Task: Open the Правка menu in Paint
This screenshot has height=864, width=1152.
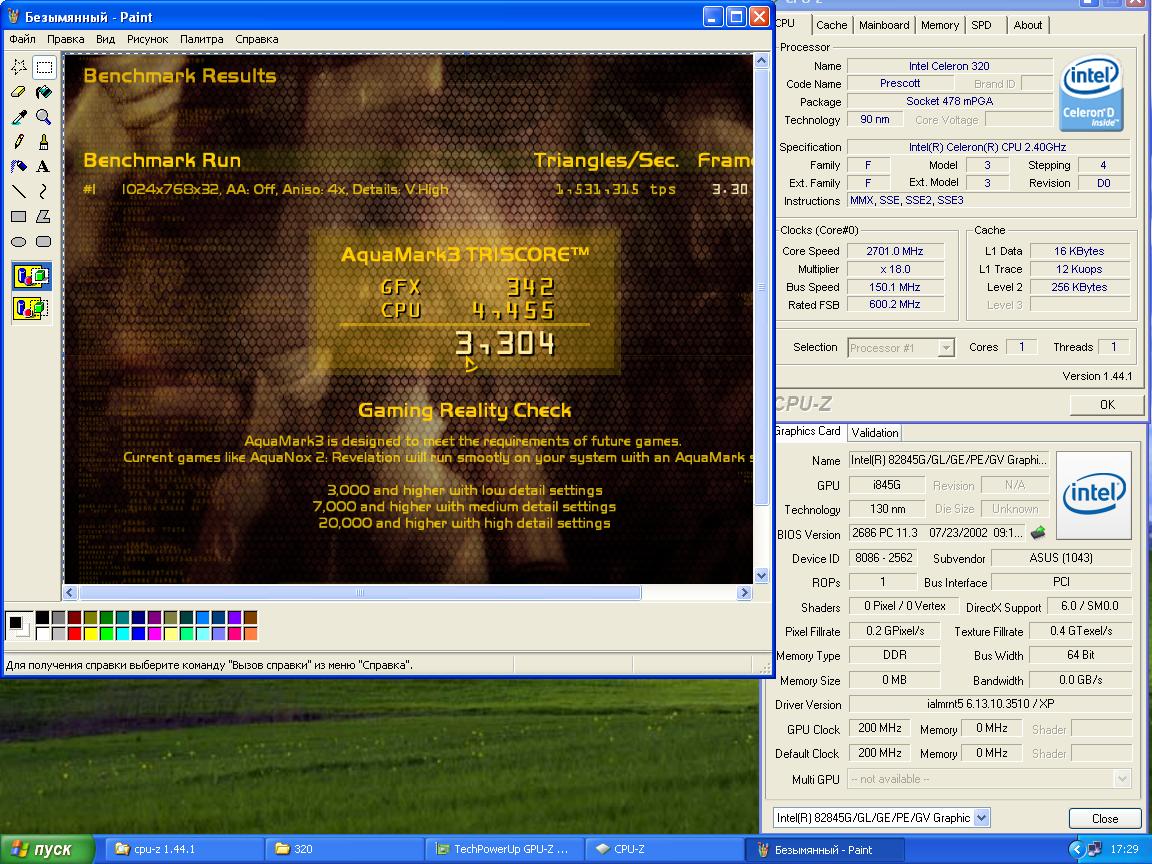Action: coord(65,40)
